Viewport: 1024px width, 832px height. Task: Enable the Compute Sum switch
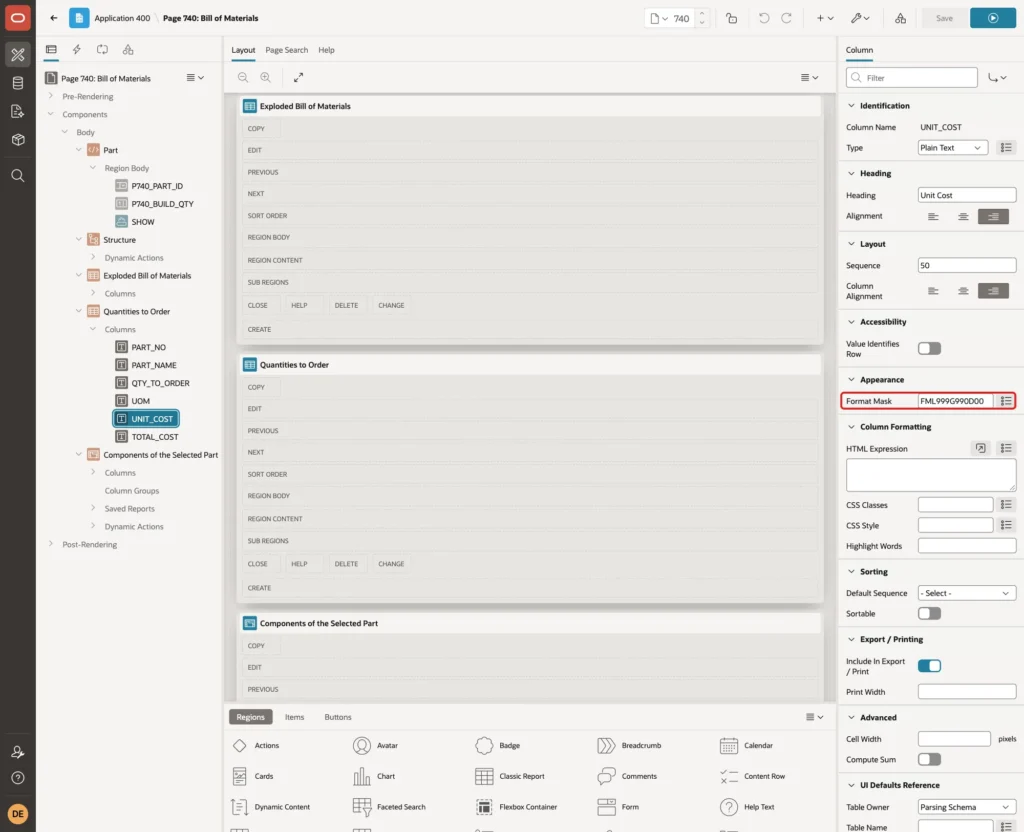(x=929, y=760)
